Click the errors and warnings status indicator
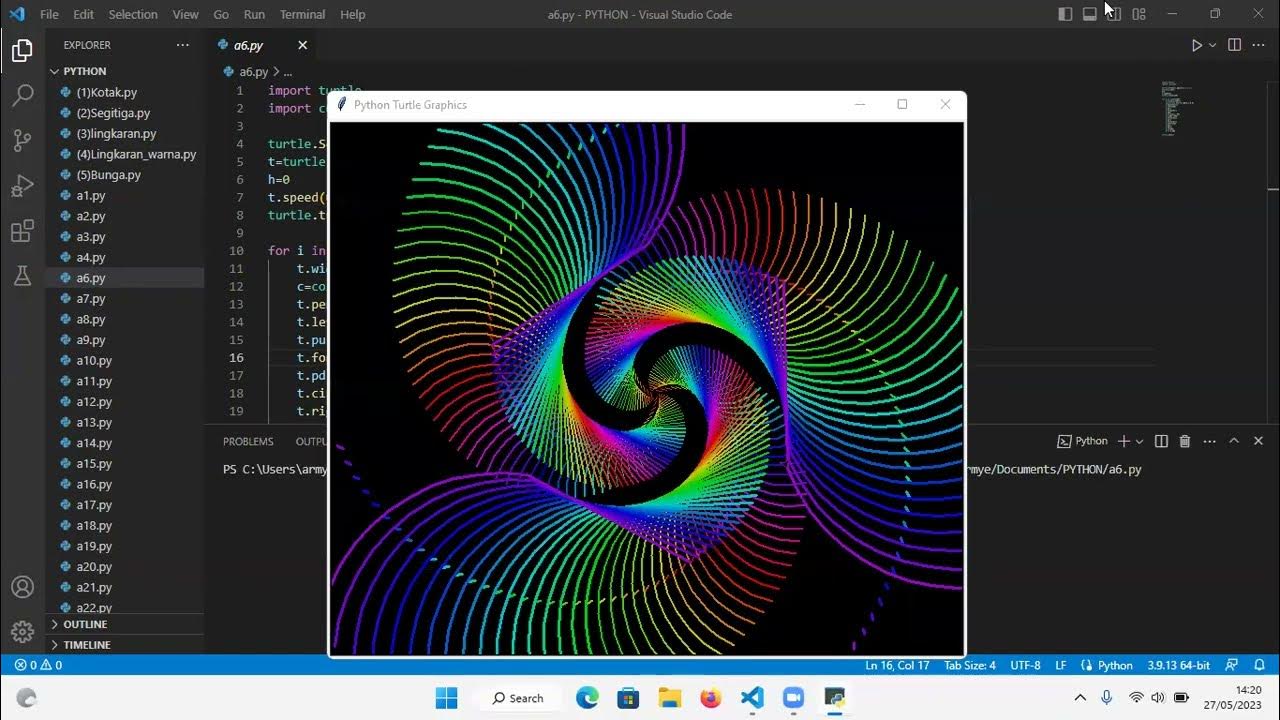The width and height of the screenshot is (1280, 720). click(38, 665)
